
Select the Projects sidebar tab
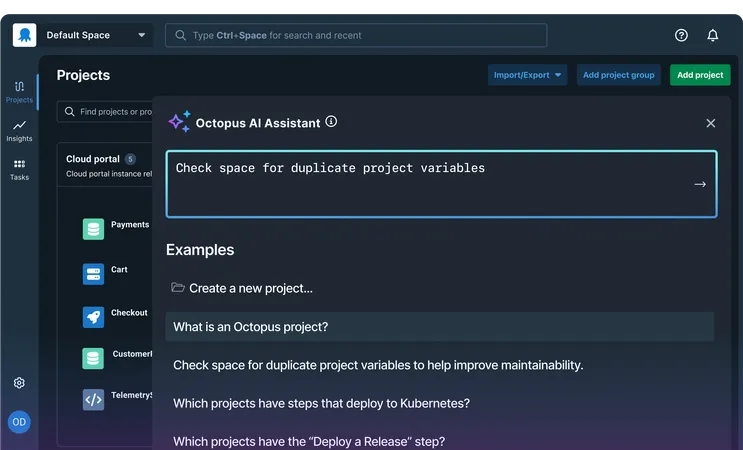pyautogui.click(x=19, y=92)
